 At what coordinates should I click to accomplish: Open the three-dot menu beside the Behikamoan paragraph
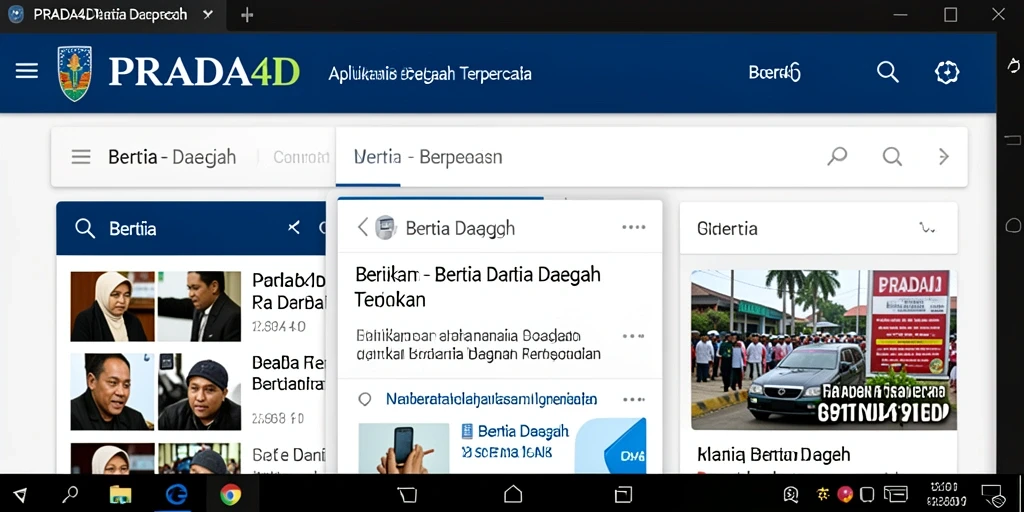[633, 336]
